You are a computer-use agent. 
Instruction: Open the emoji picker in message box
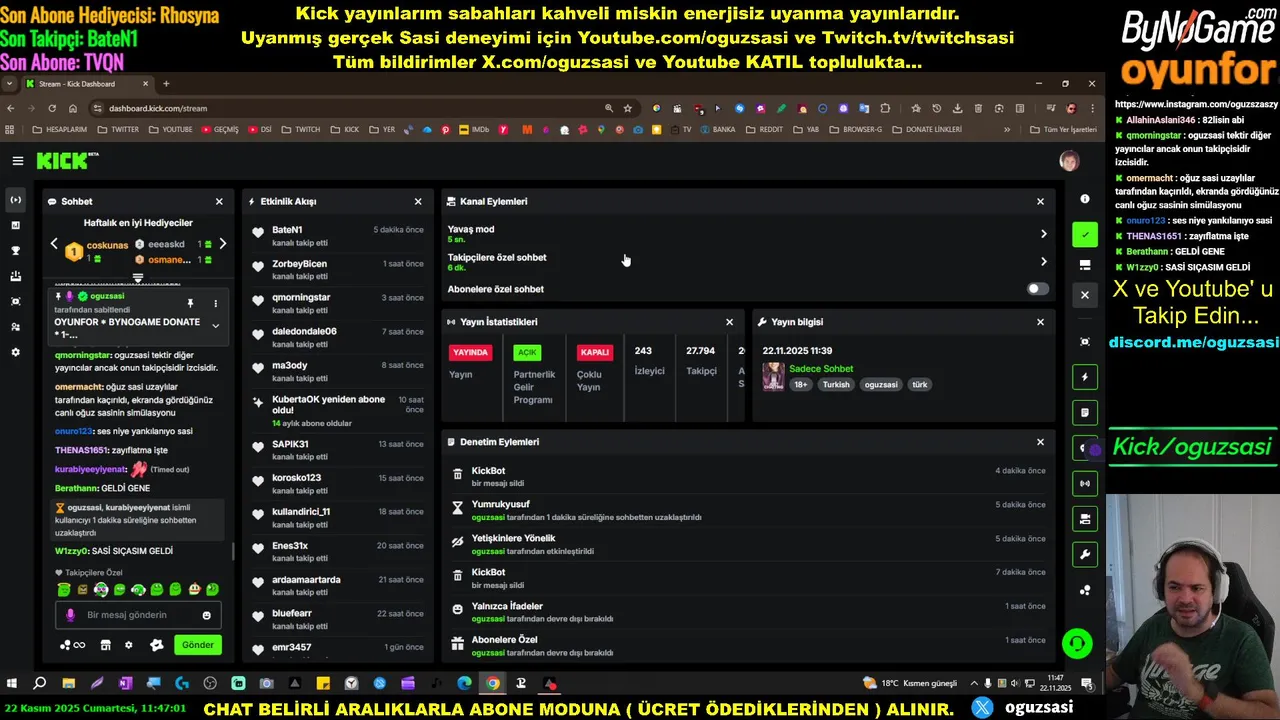(x=207, y=615)
